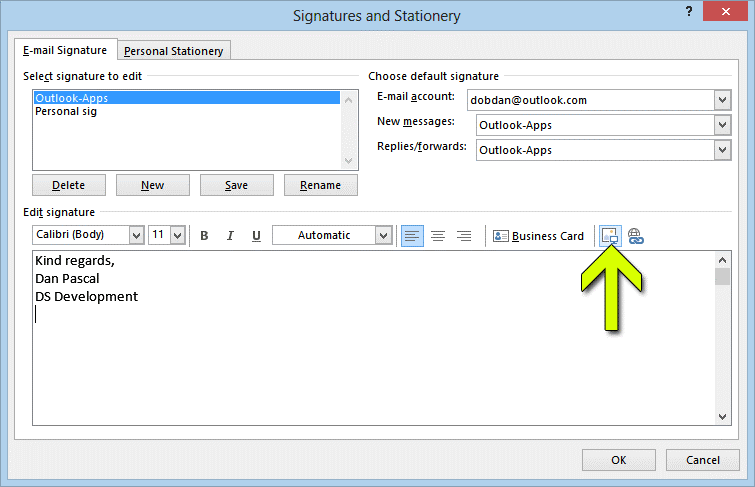Screen dimensions: 755x487
Task: Click the Insert Picture icon
Action: point(610,236)
